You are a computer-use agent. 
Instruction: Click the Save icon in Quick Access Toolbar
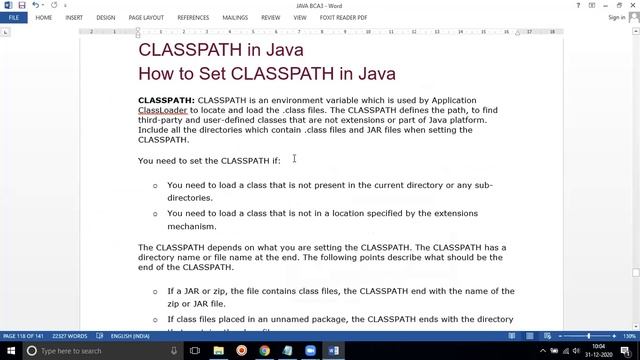[x=22, y=5]
